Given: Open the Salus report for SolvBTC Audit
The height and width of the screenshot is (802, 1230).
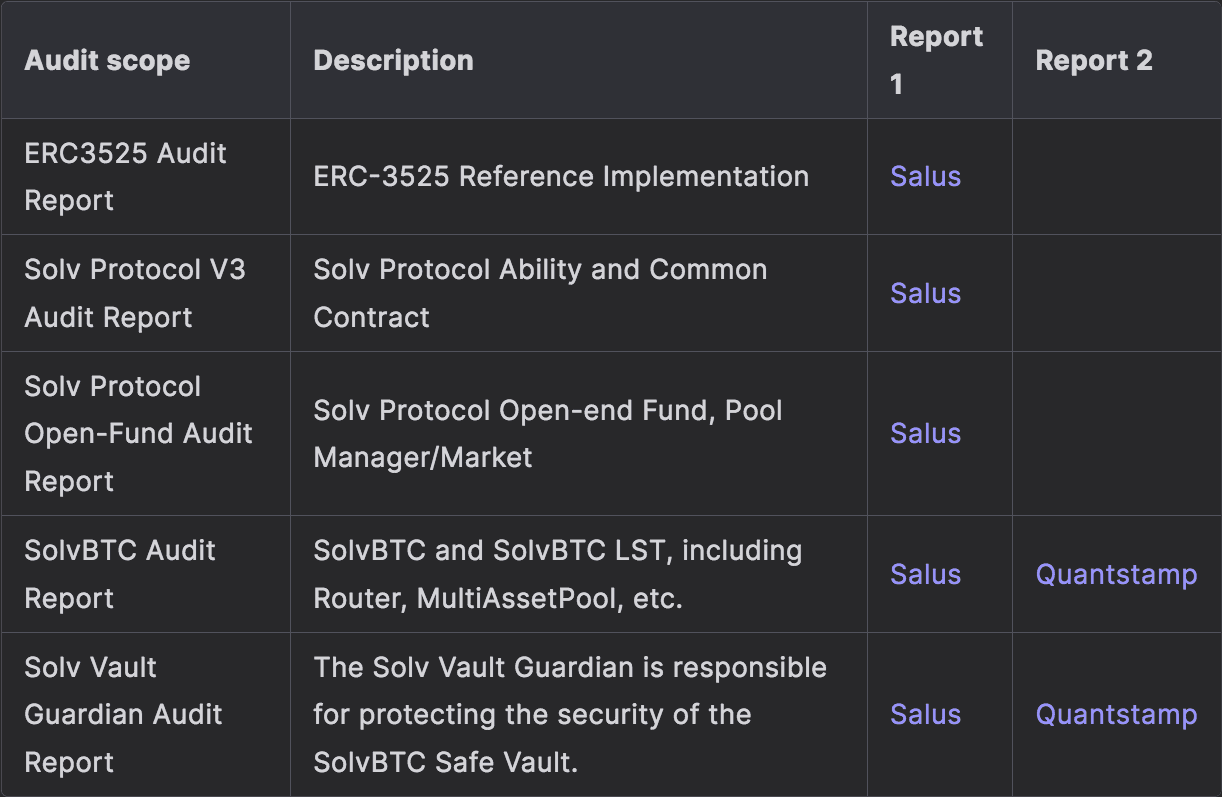Looking at the screenshot, I should pyautogui.click(x=925, y=574).
